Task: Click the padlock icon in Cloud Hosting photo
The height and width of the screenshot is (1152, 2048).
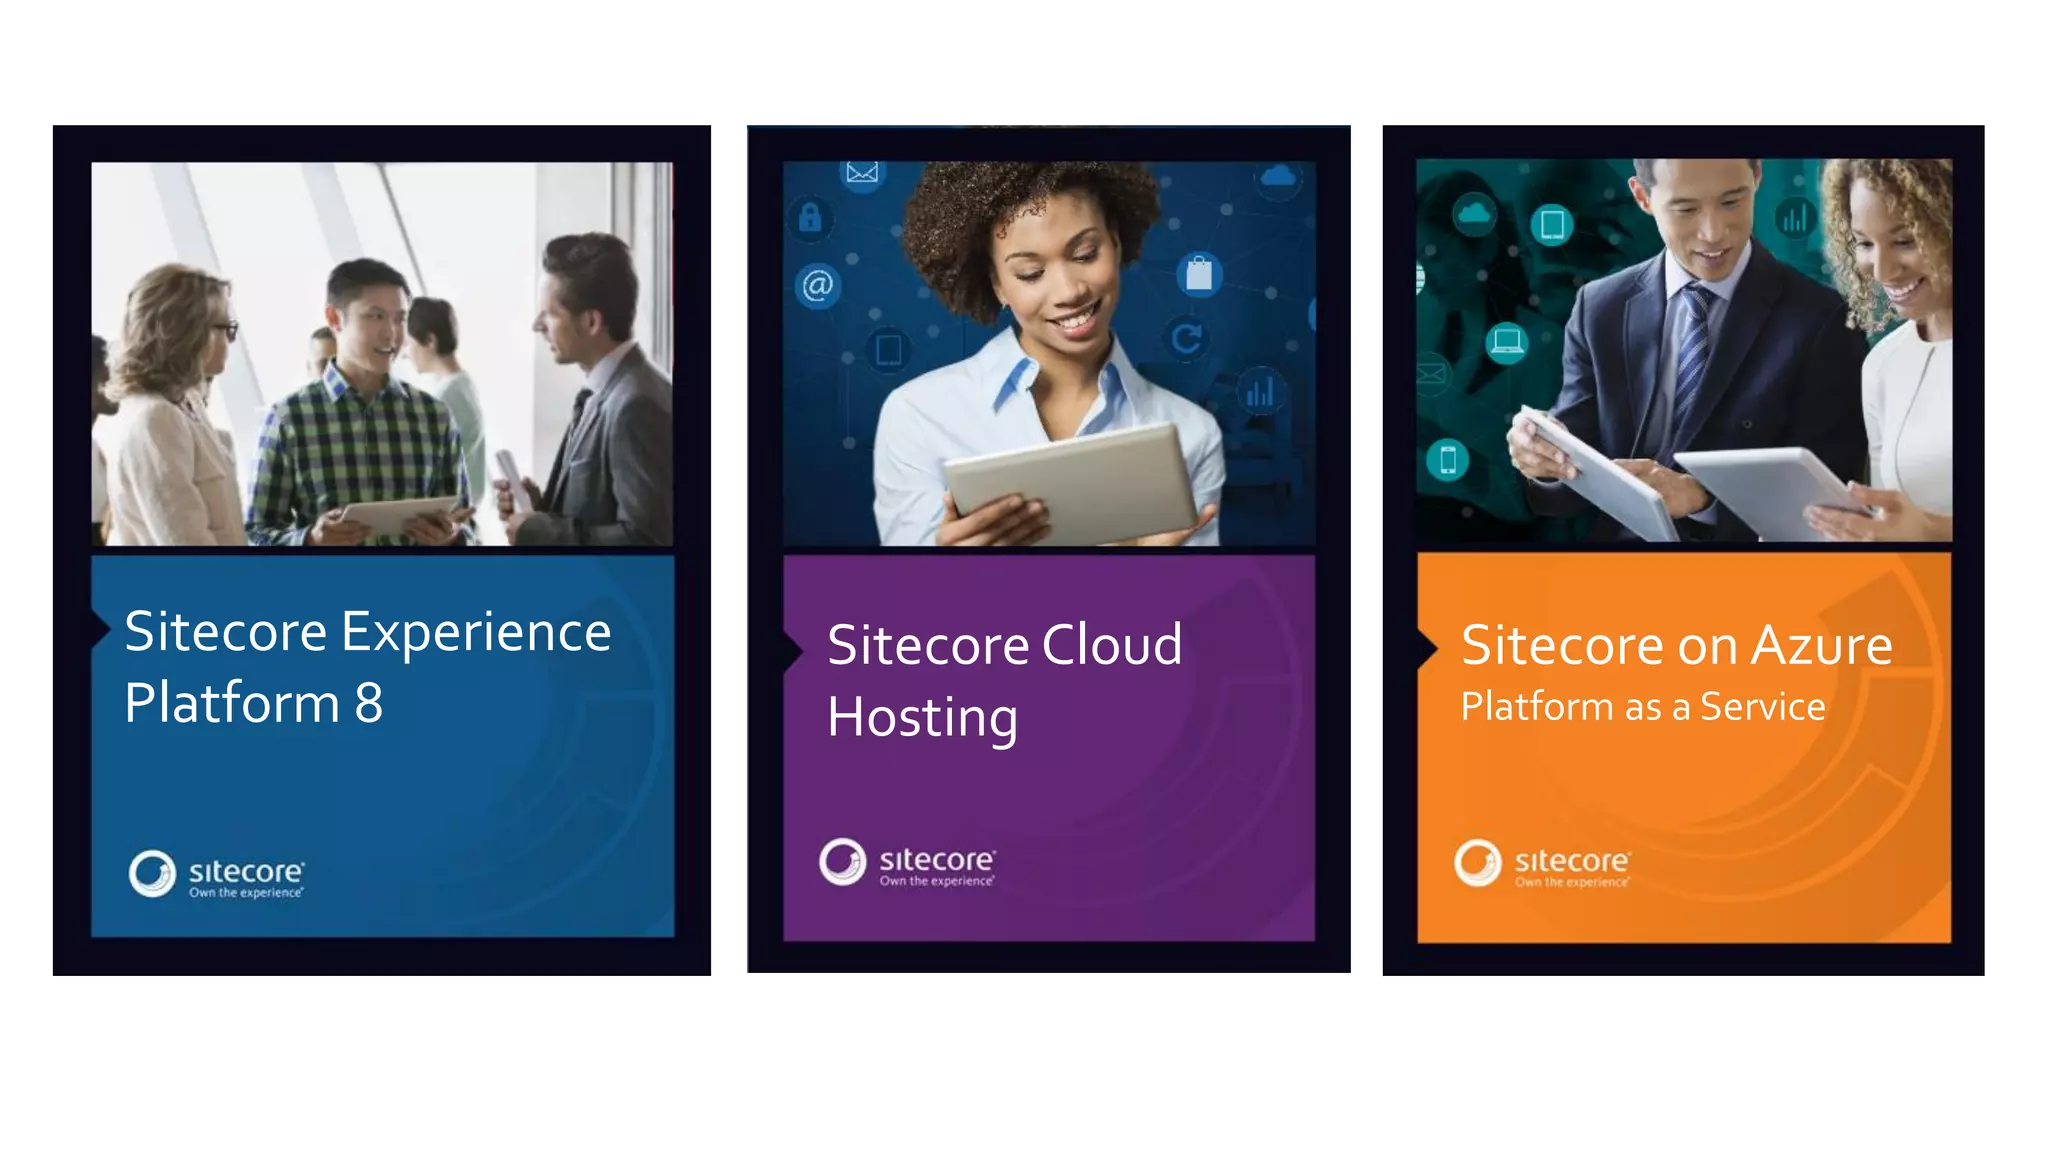Action: coord(810,217)
